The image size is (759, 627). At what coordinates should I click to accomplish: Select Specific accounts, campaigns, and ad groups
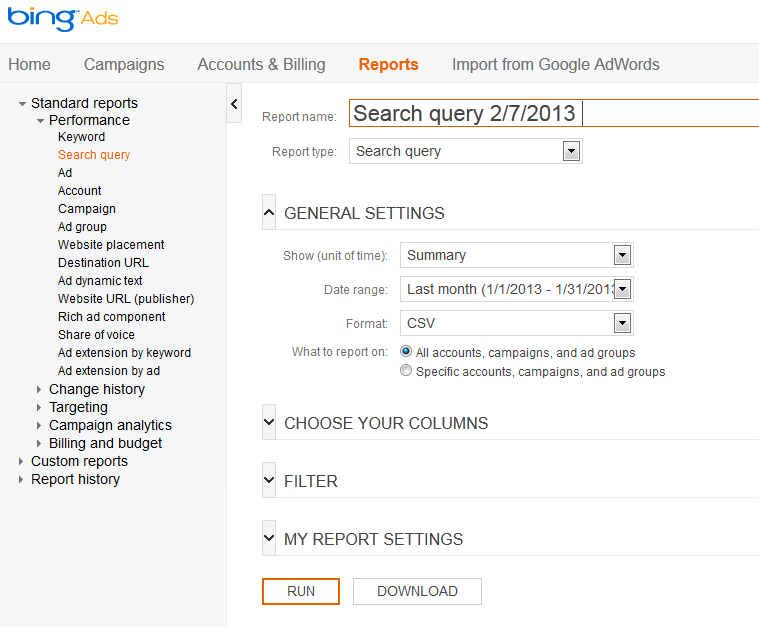(406, 371)
